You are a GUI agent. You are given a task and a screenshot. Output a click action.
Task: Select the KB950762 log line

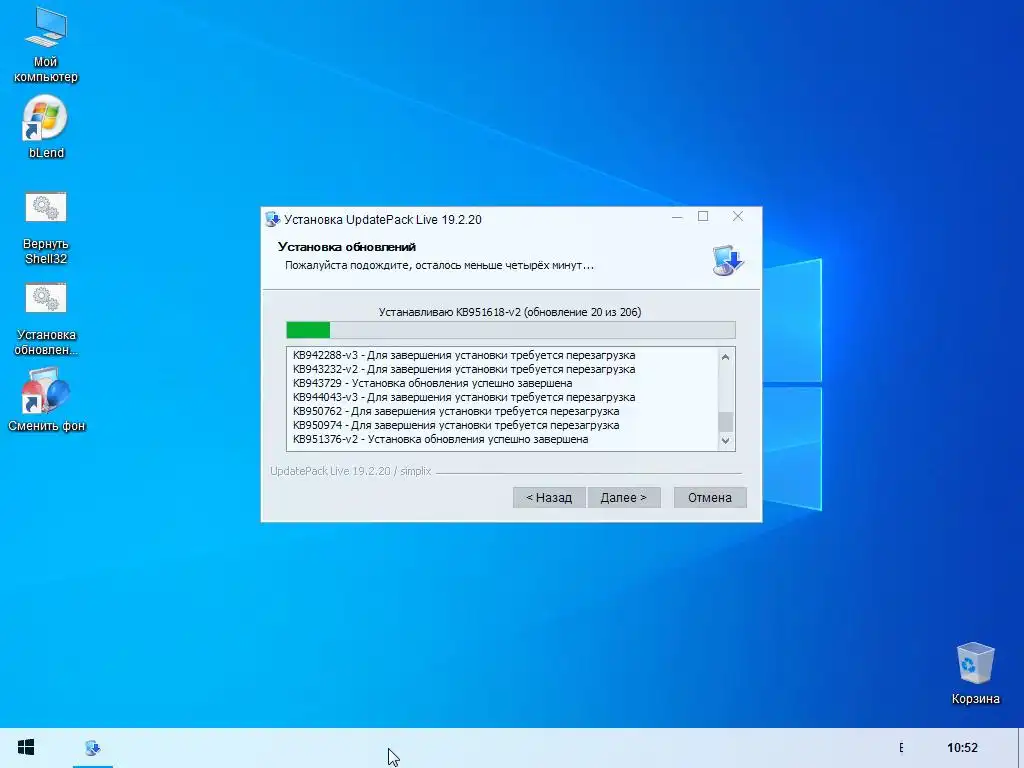click(x=456, y=411)
